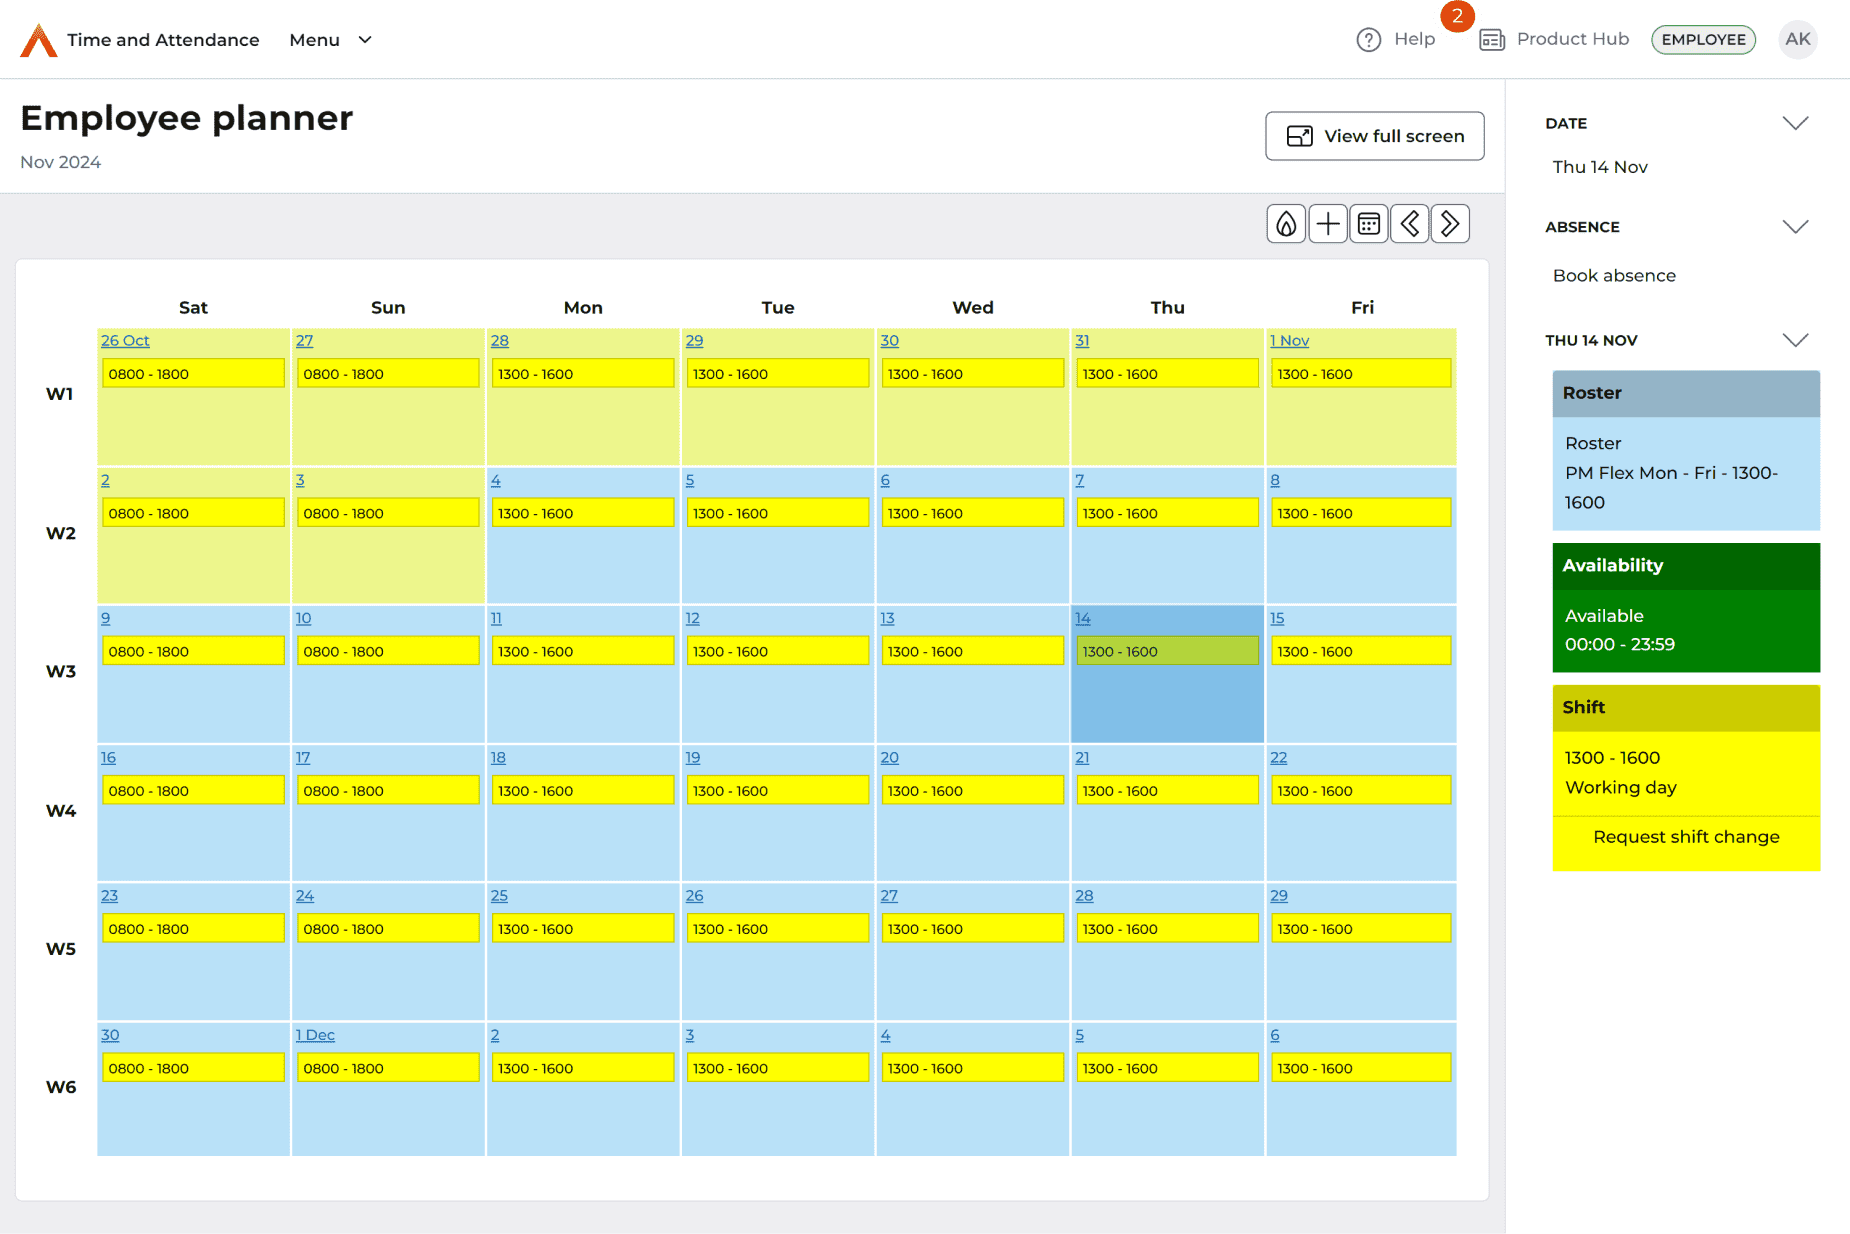Click Request shift change
Image resolution: width=1850 pixels, height=1234 pixels.
pos(1686,837)
